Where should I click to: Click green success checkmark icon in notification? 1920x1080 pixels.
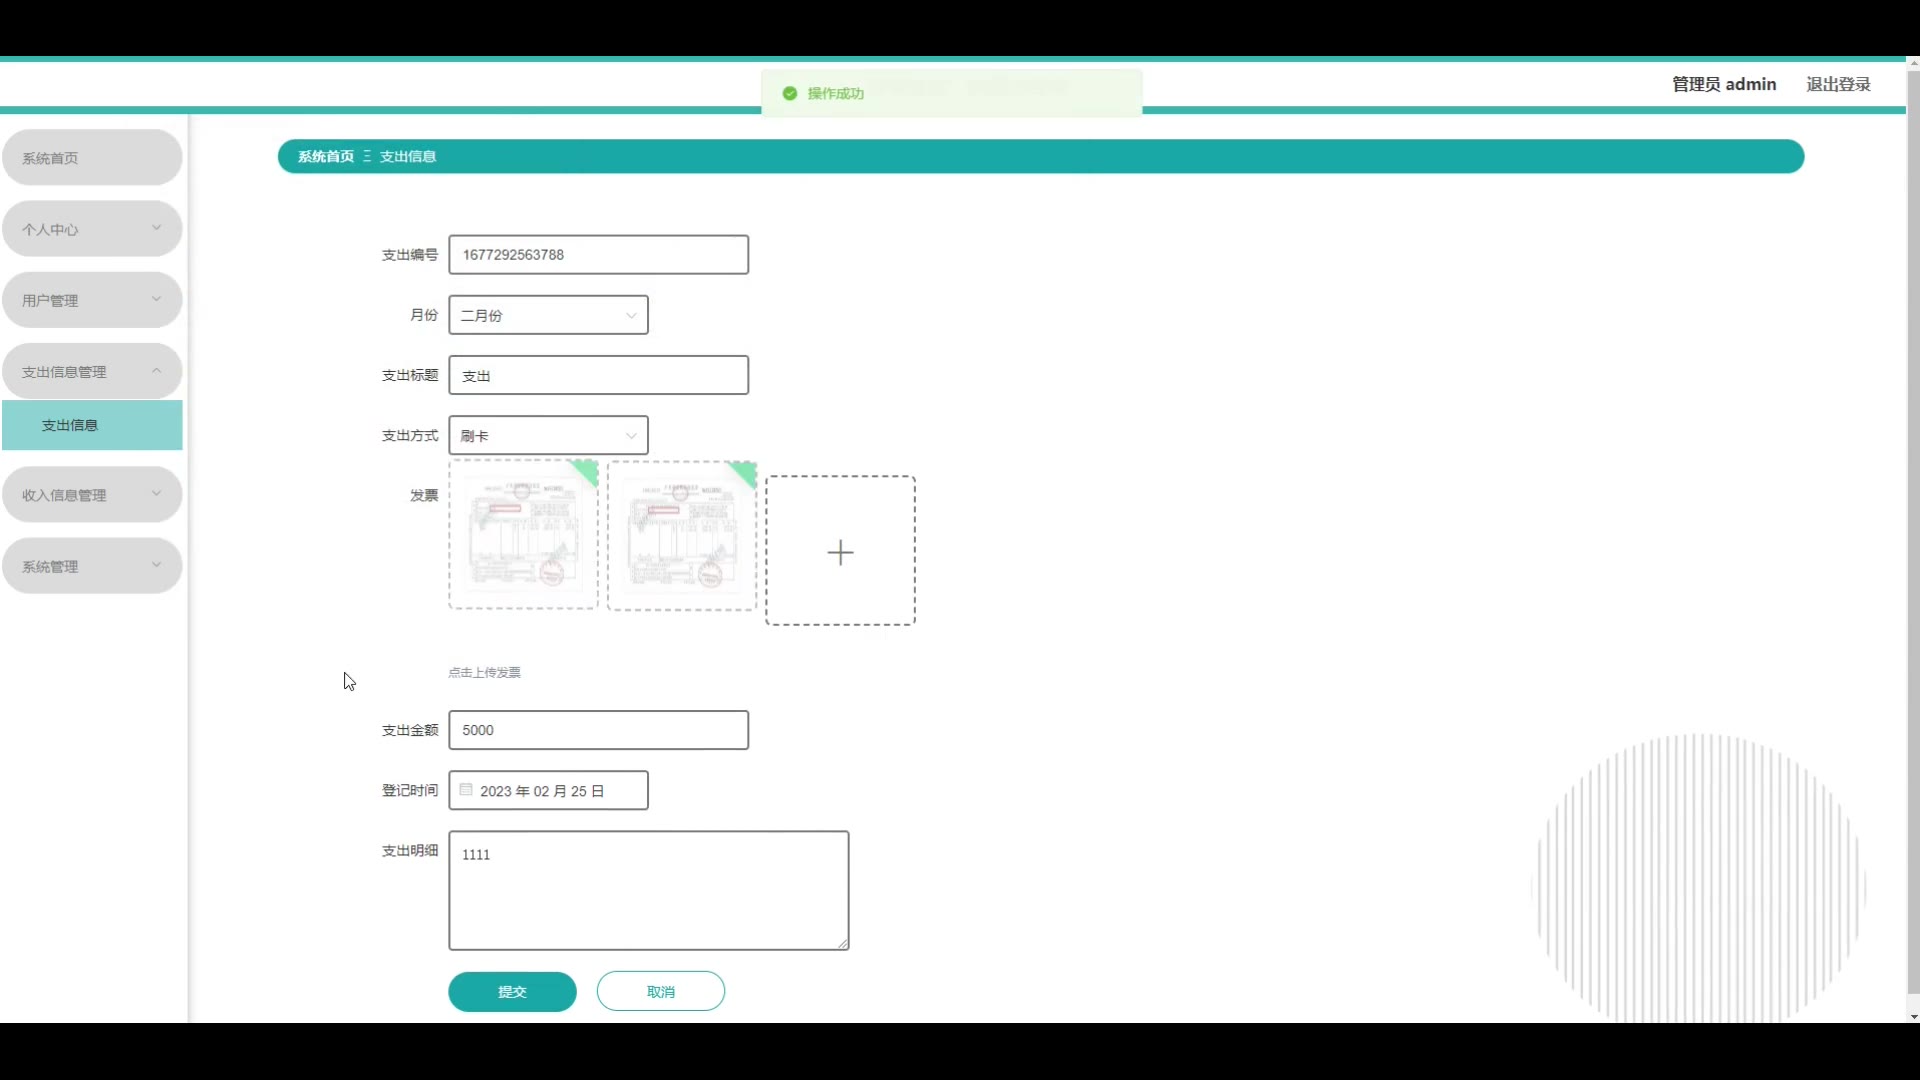tap(790, 93)
